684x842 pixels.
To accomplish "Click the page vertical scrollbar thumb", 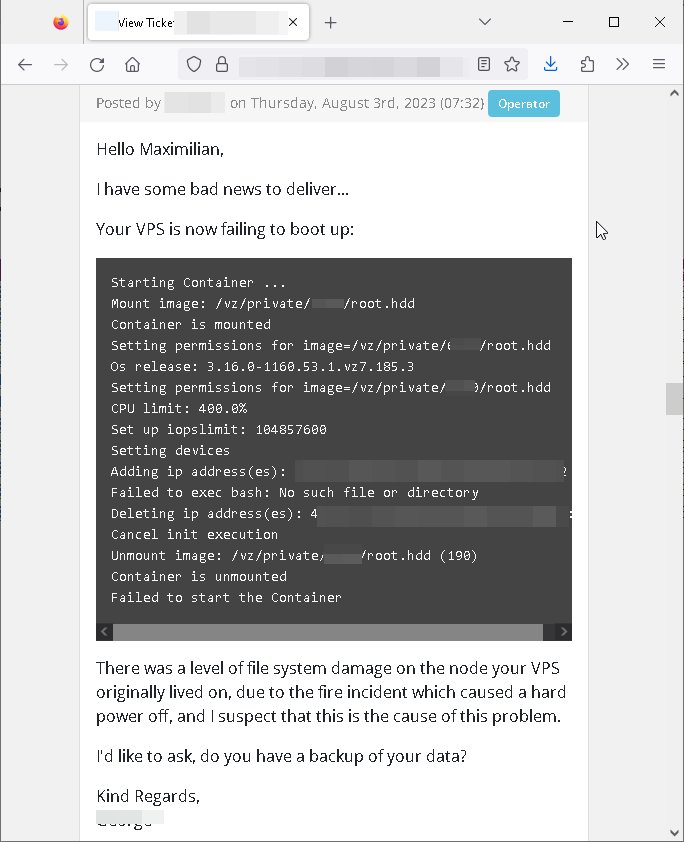I will point(674,398).
